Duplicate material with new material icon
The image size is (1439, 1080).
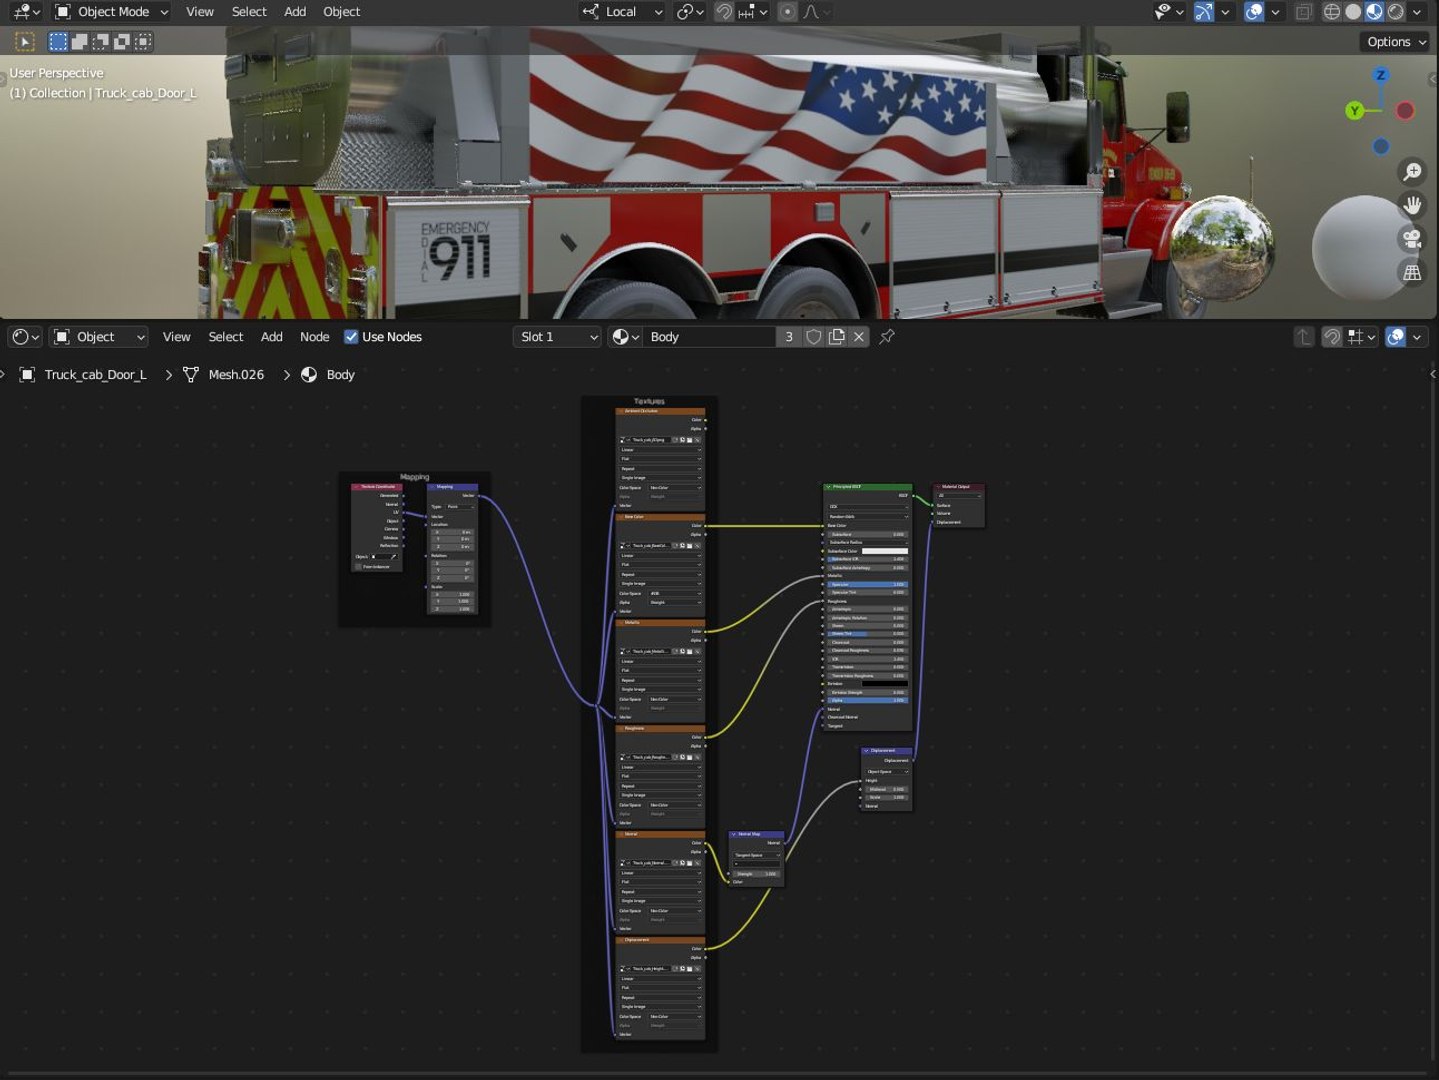[x=837, y=337]
